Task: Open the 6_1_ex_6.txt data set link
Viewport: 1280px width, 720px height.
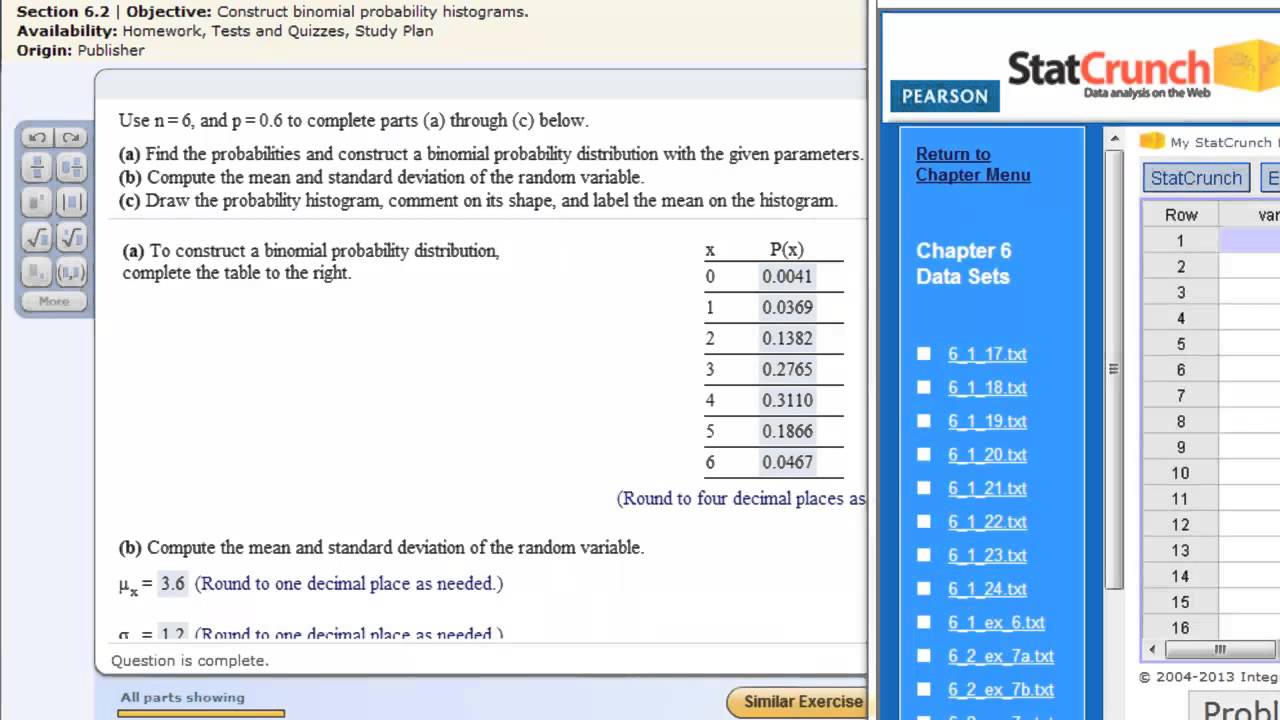Action: click(996, 622)
